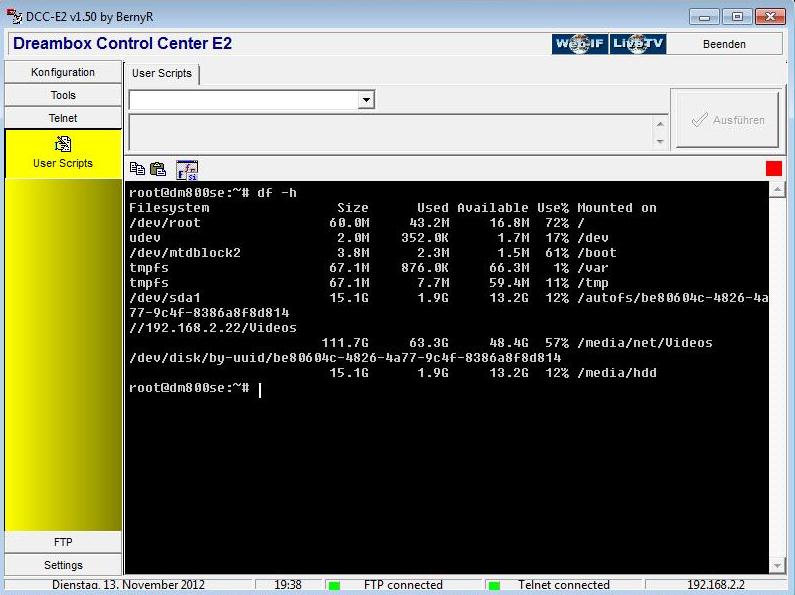Viewport: 795px width, 595px height.
Task: Click the copy icon above the terminal
Action: coord(137,170)
